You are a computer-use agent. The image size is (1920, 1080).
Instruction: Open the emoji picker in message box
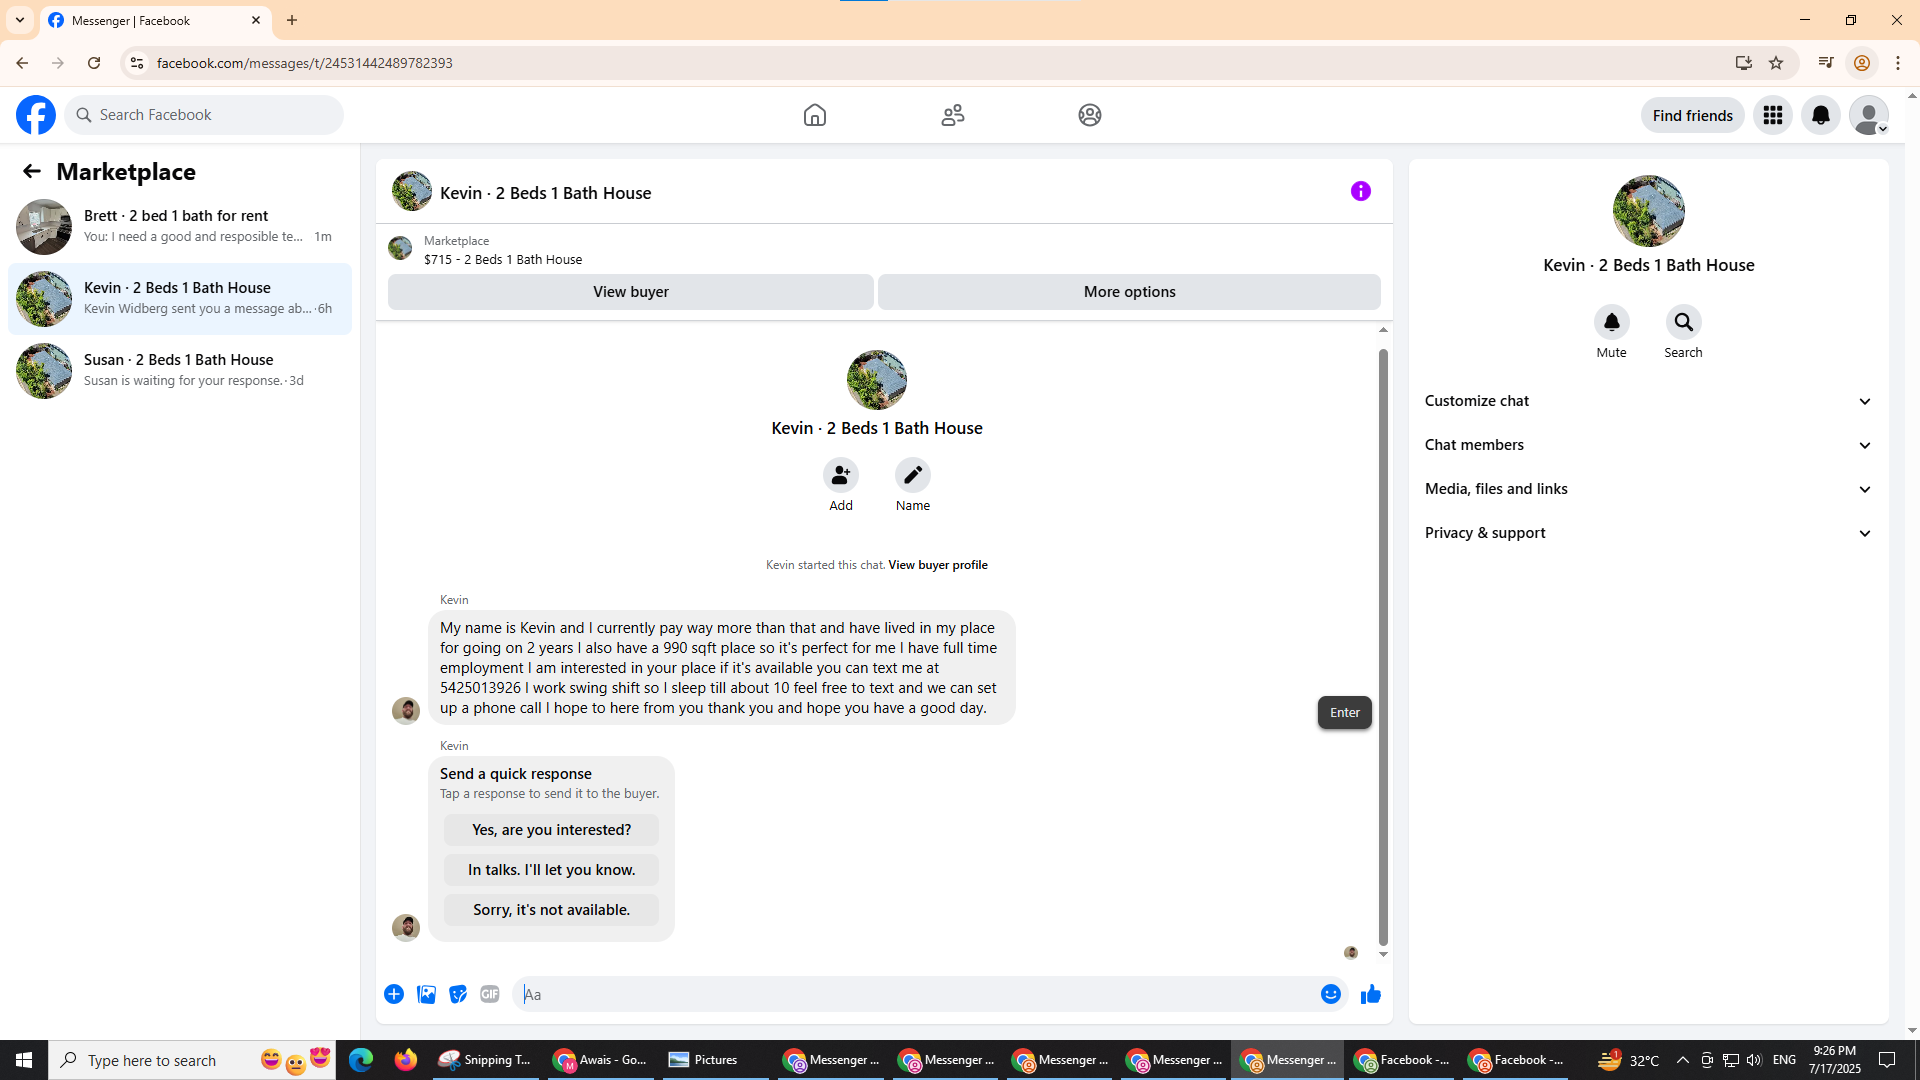pos(1331,994)
